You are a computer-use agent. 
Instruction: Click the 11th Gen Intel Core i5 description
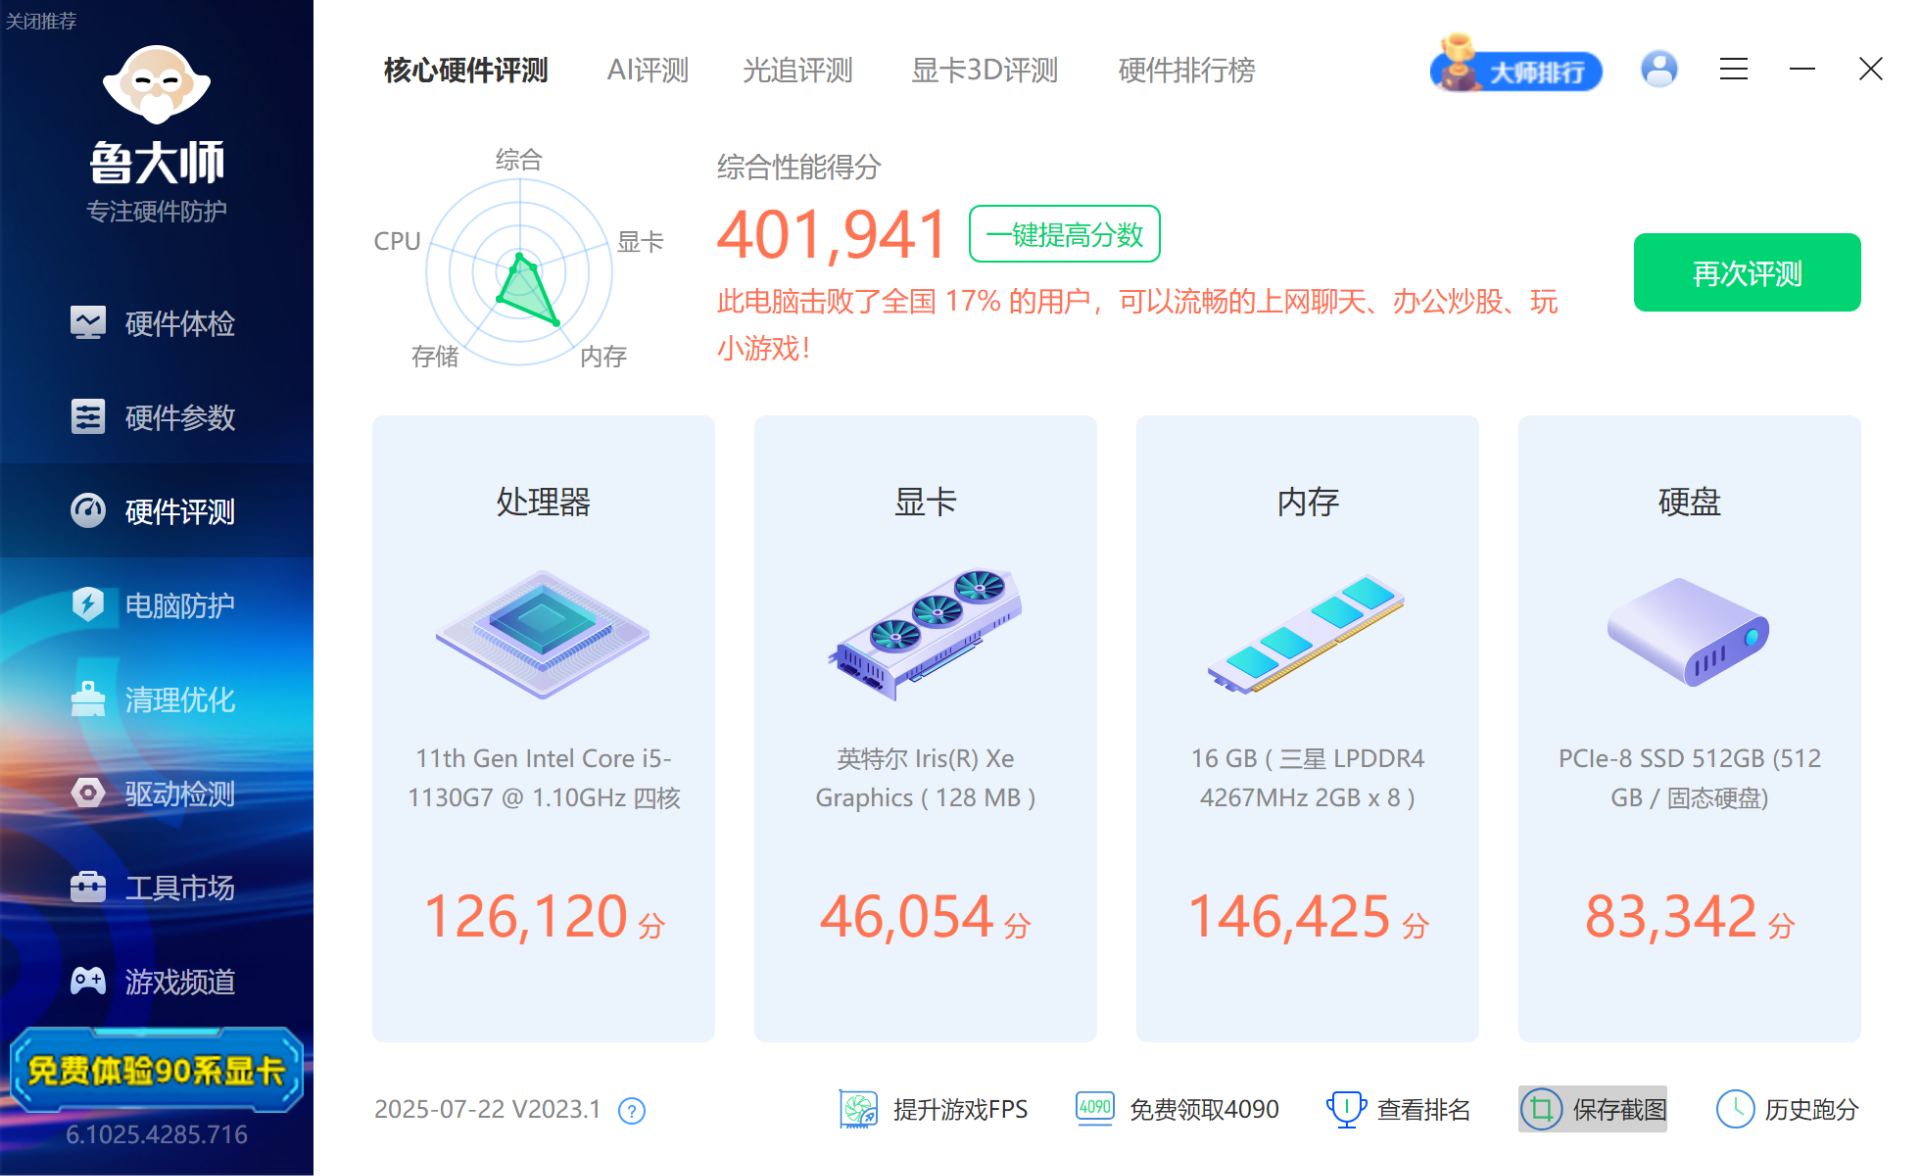[x=543, y=778]
